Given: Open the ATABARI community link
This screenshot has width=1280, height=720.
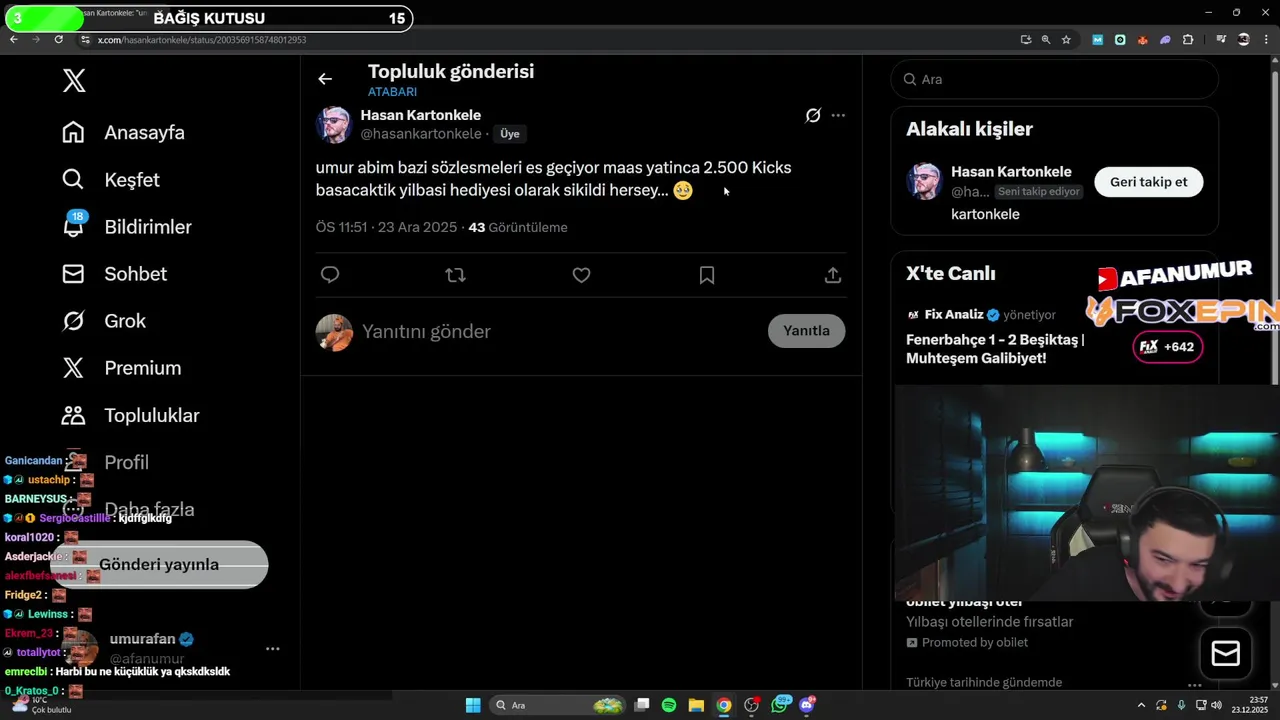Looking at the screenshot, I should pos(392,92).
